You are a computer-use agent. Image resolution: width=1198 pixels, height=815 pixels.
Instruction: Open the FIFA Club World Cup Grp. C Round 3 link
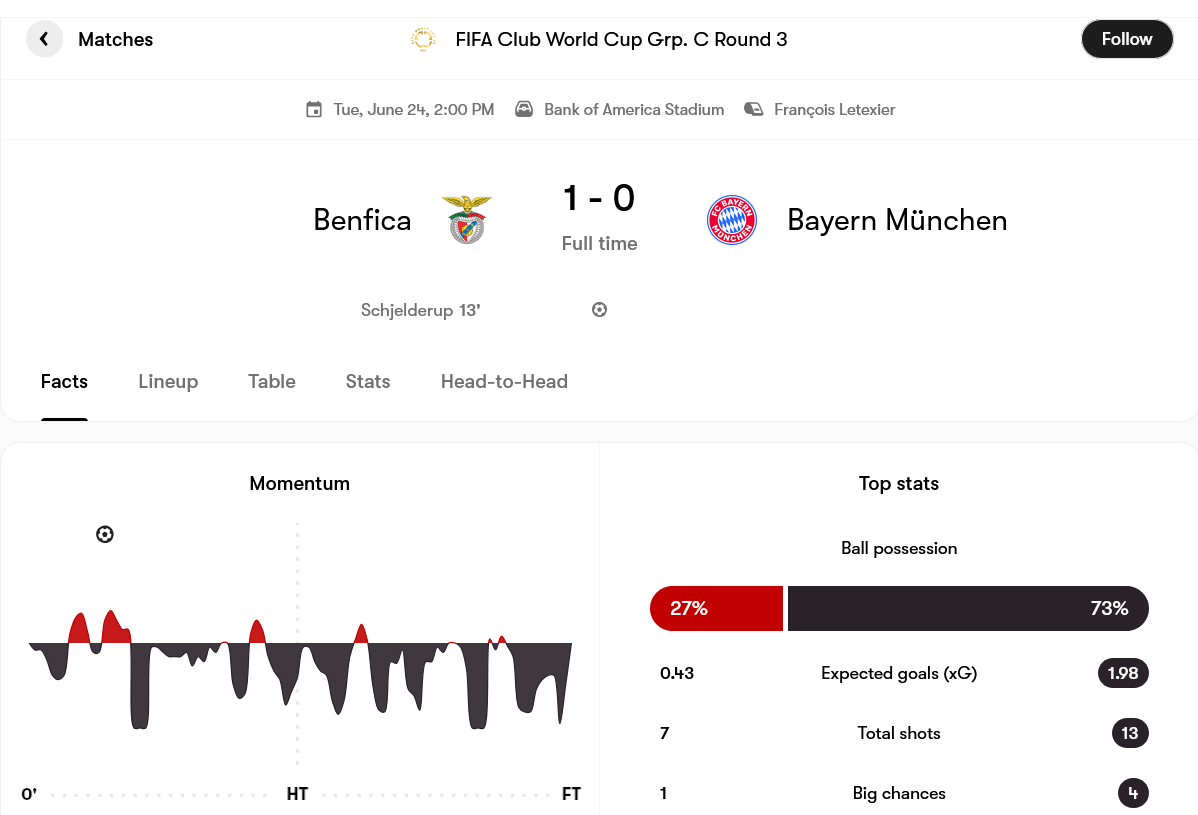(621, 39)
